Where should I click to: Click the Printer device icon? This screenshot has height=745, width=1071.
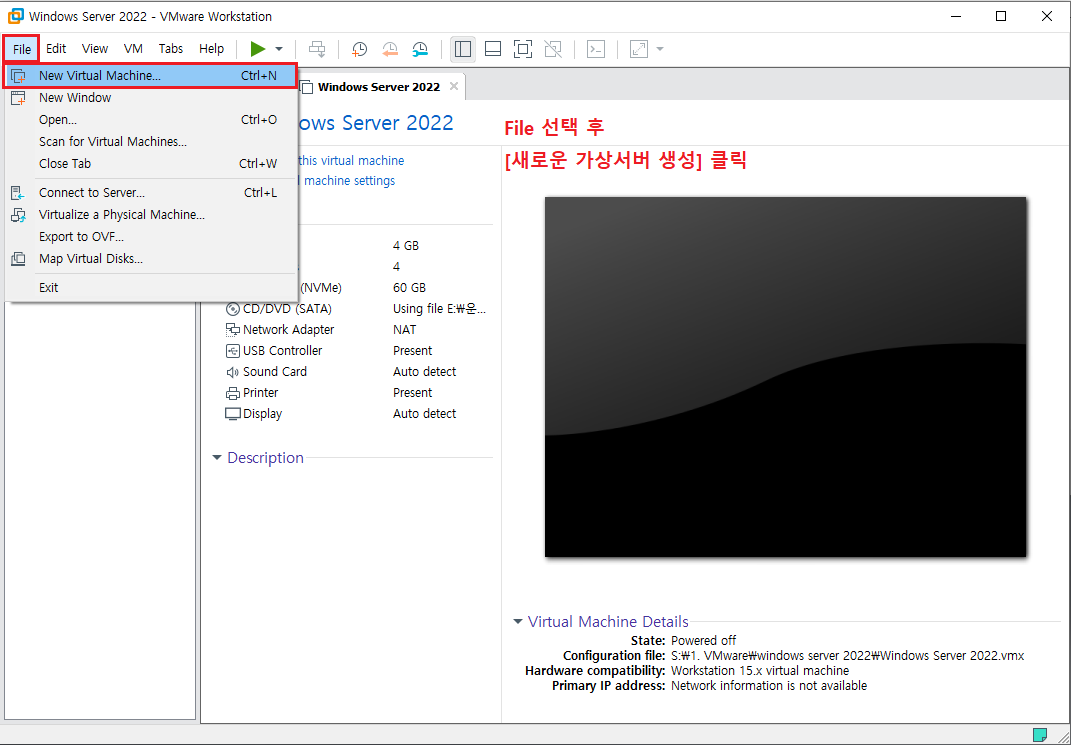point(233,393)
